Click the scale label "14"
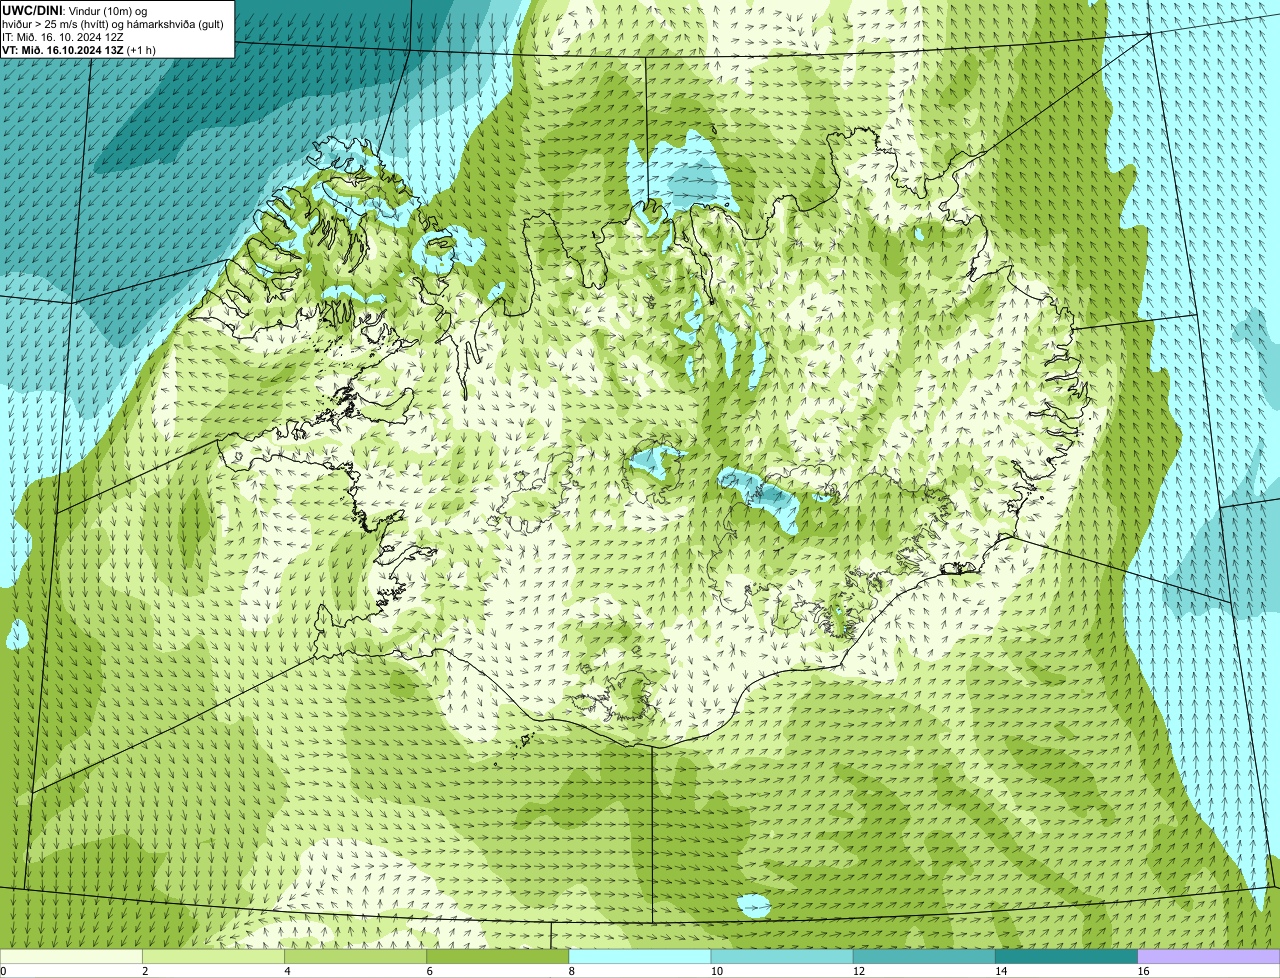This screenshot has width=1280, height=978. [1001, 971]
